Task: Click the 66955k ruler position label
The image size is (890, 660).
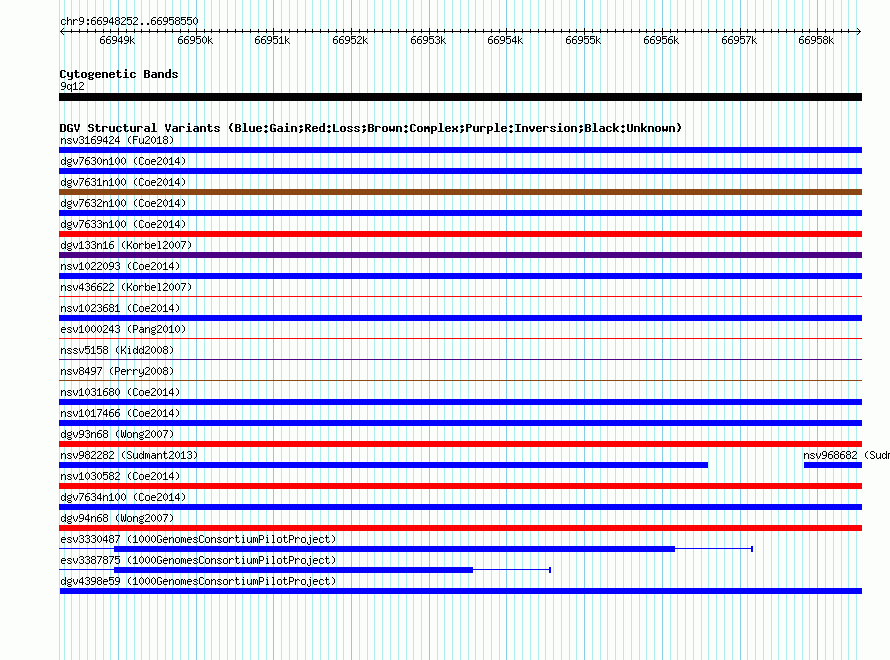Action: [x=583, y=40]
